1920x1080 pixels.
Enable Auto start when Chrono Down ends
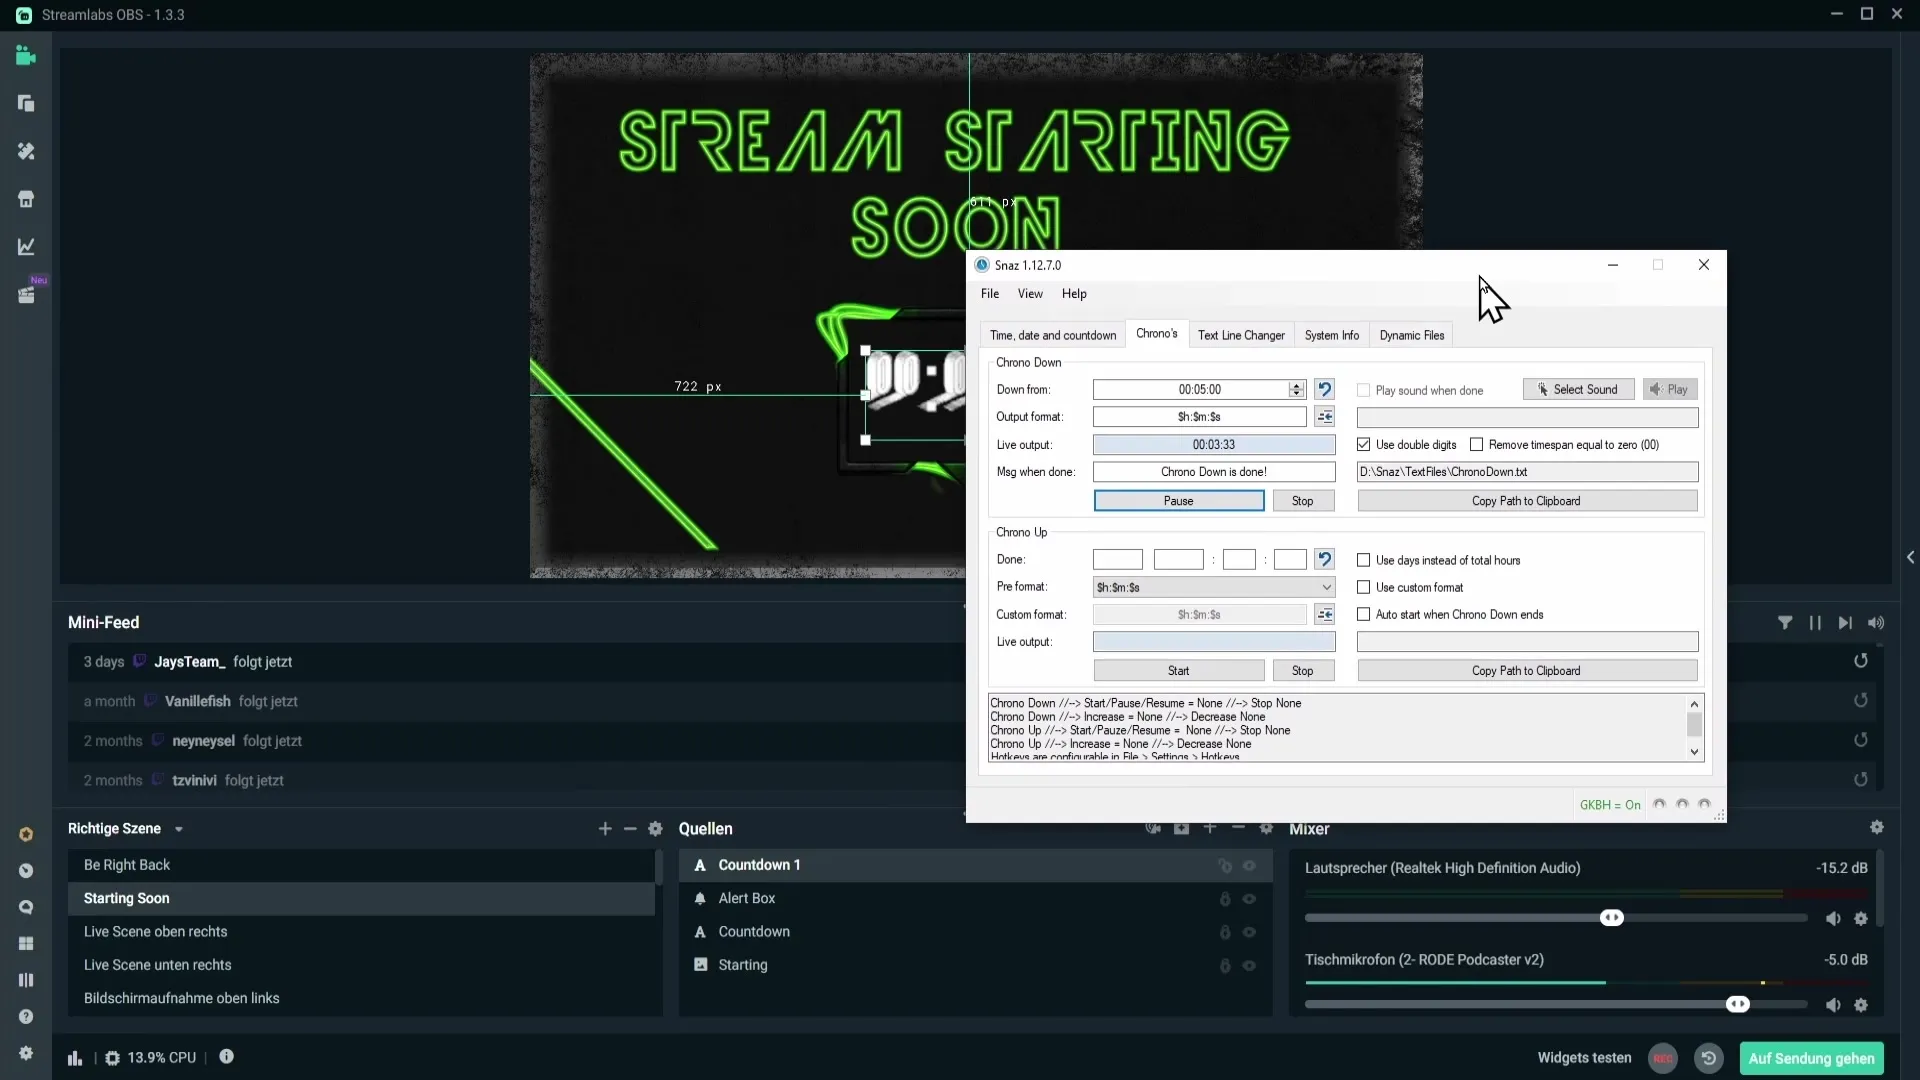(1363, 615)
